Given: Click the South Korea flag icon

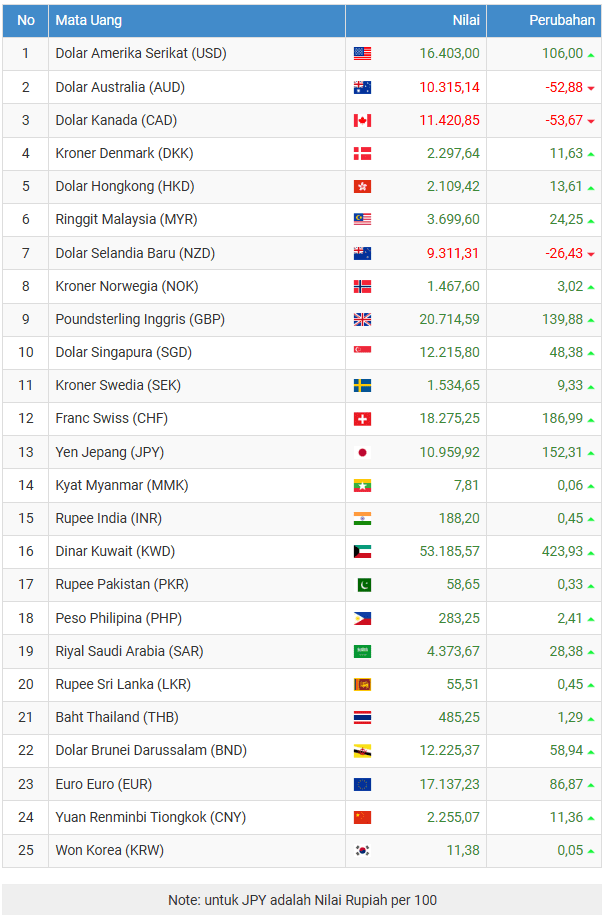Looking at the screenshot, I should [x=362, y=850].
